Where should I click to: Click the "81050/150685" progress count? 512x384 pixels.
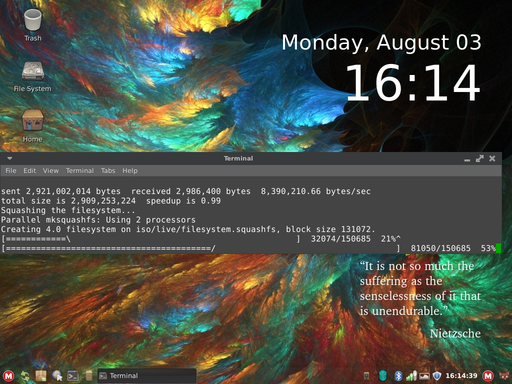pyautogui.click(x=440, y=248)
